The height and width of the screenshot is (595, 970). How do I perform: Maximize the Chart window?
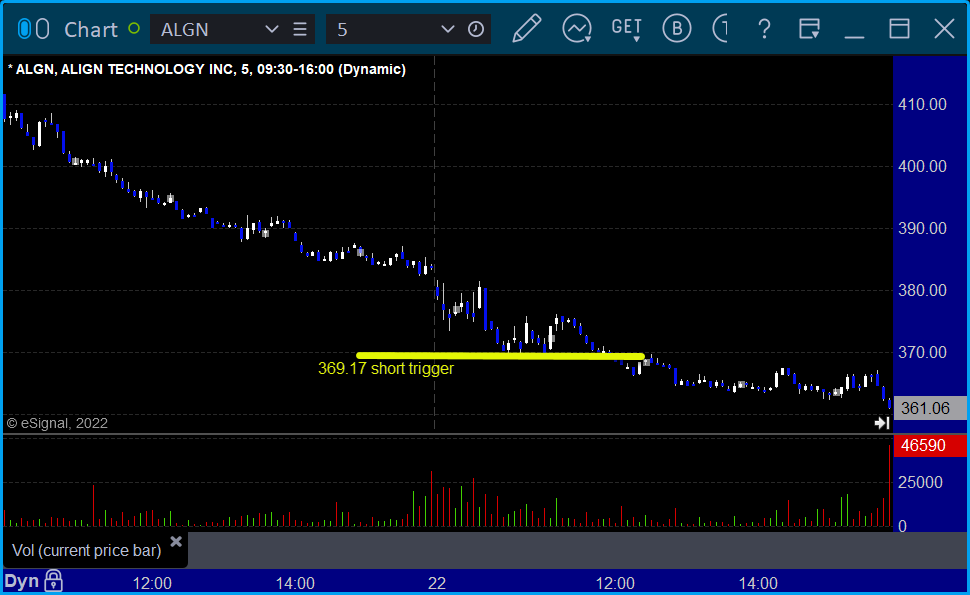(899, 28)
